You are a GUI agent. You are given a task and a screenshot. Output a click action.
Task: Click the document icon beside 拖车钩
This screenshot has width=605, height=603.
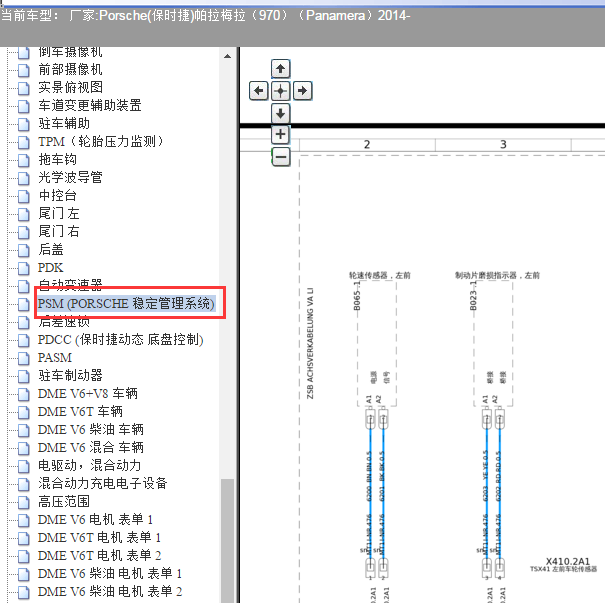(x=24, y=160)
